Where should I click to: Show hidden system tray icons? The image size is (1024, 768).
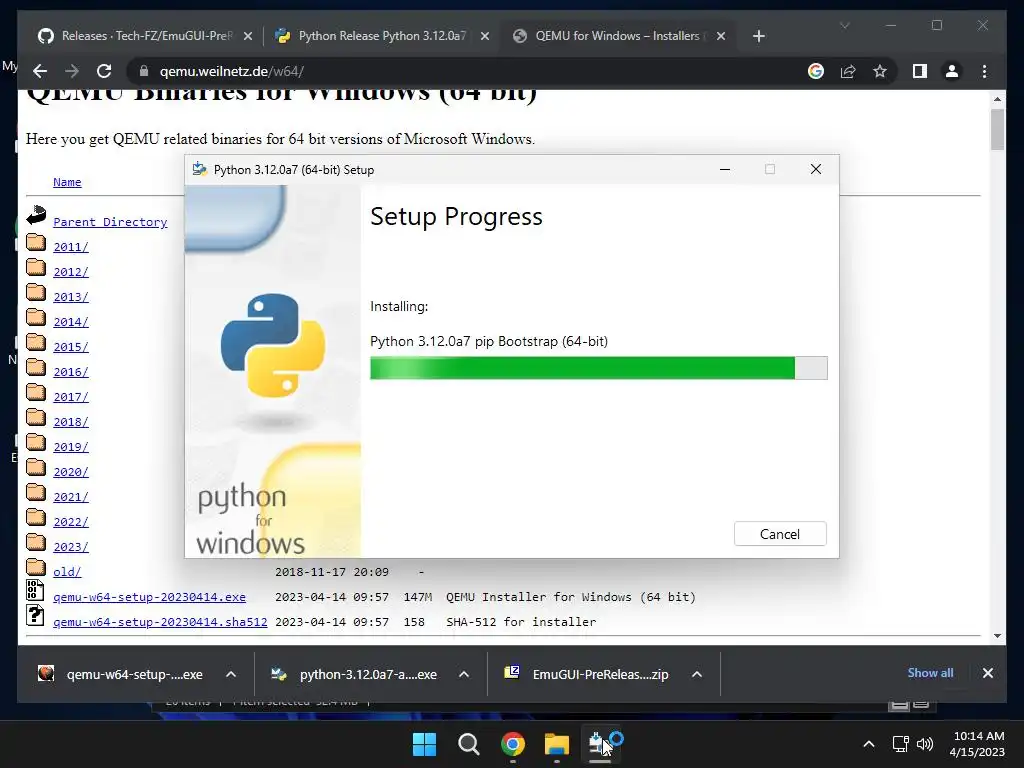coord(869,744)
